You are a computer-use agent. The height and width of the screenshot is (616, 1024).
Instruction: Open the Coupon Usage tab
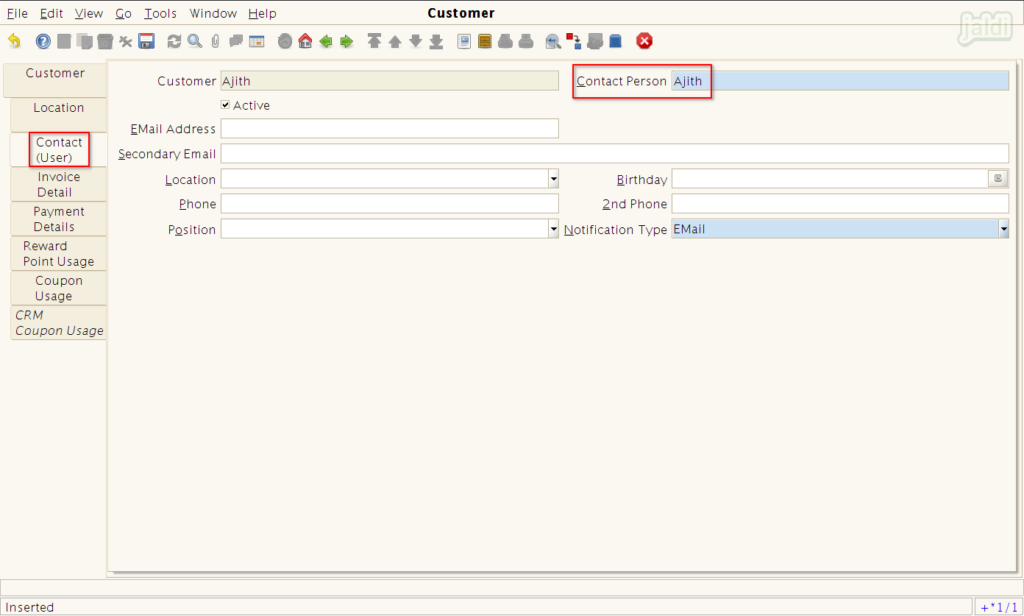tap(59, 288)
